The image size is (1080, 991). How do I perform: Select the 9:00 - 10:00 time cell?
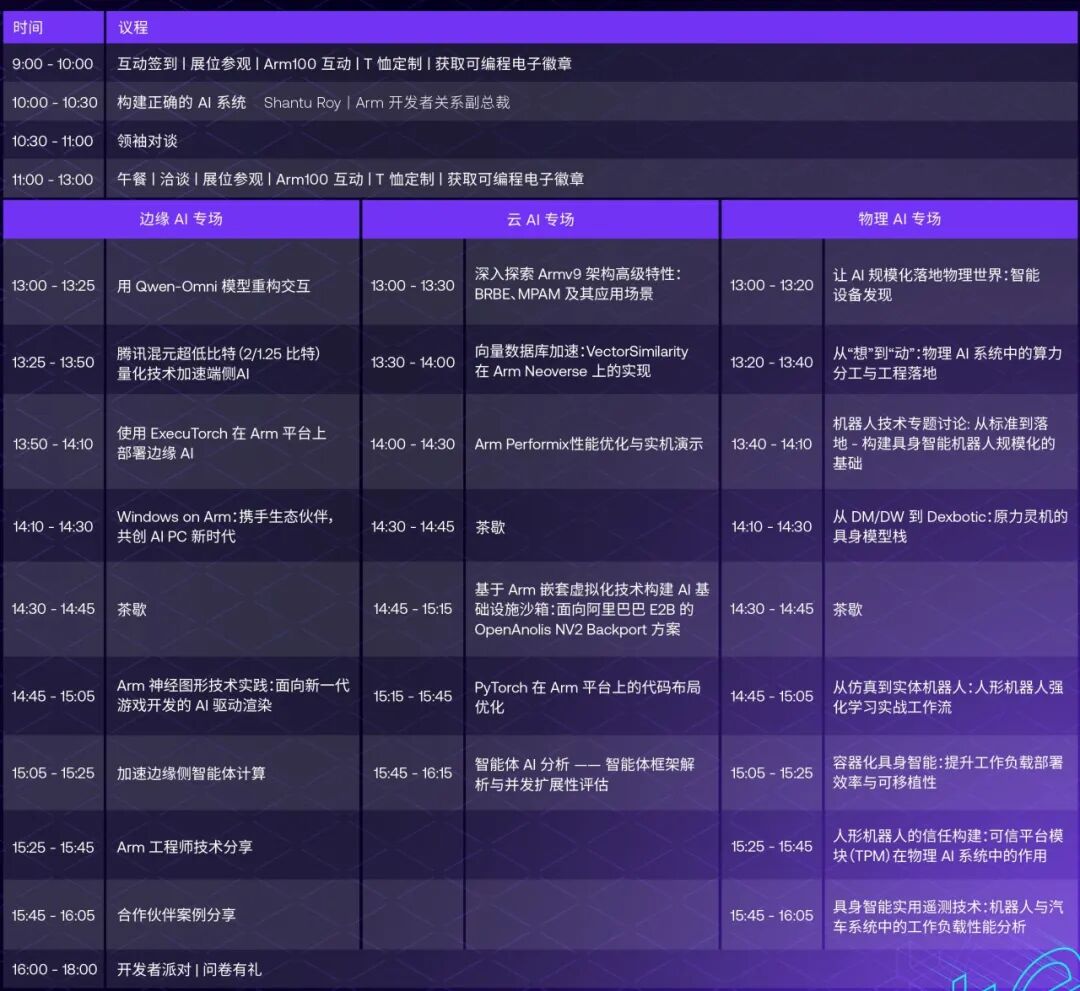pos(52,64)
